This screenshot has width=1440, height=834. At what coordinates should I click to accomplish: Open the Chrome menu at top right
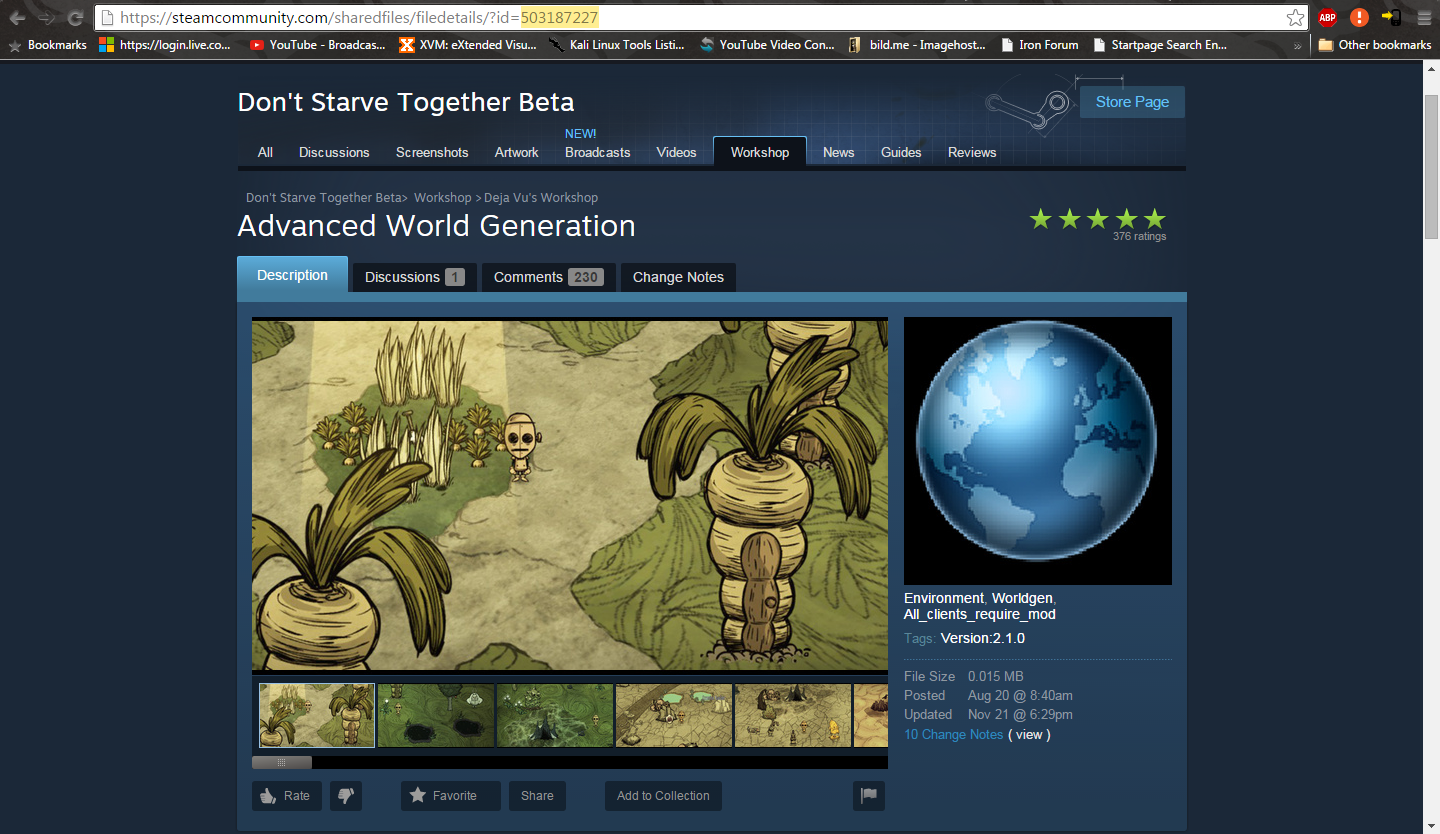pos(1424,17)
